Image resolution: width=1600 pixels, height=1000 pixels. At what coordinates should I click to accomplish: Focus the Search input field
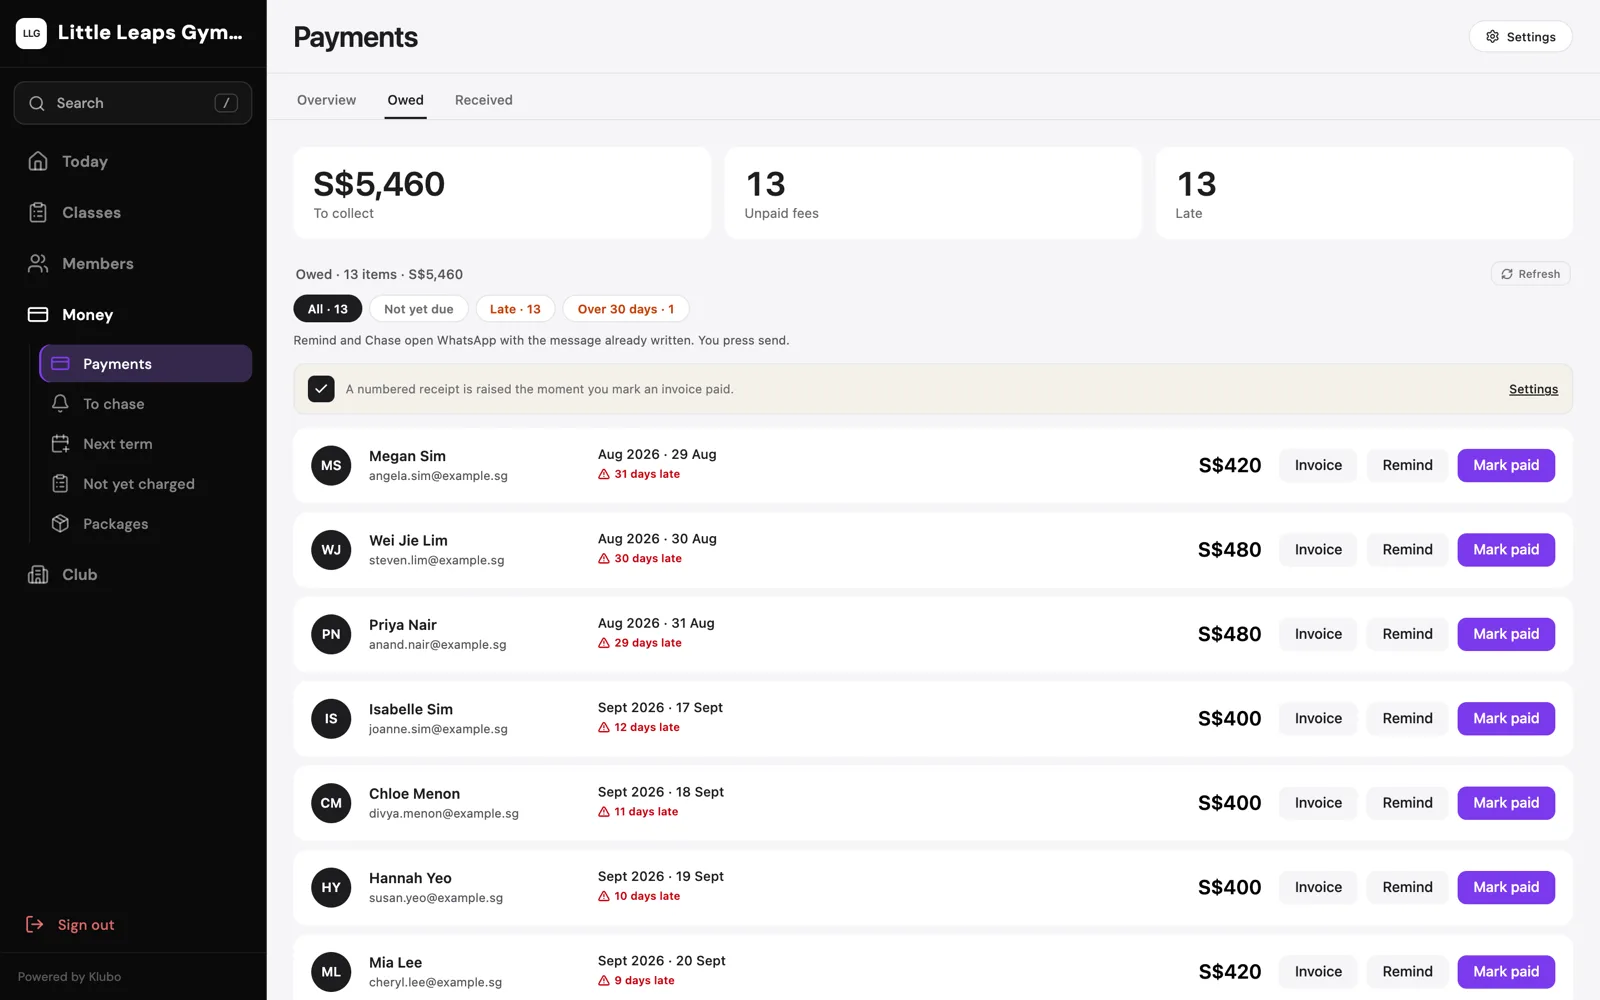coord(133,103)
